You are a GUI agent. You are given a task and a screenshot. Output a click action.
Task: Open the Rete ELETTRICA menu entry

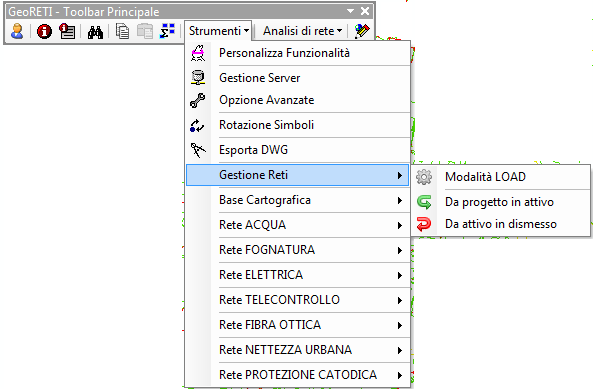point(298,275)
